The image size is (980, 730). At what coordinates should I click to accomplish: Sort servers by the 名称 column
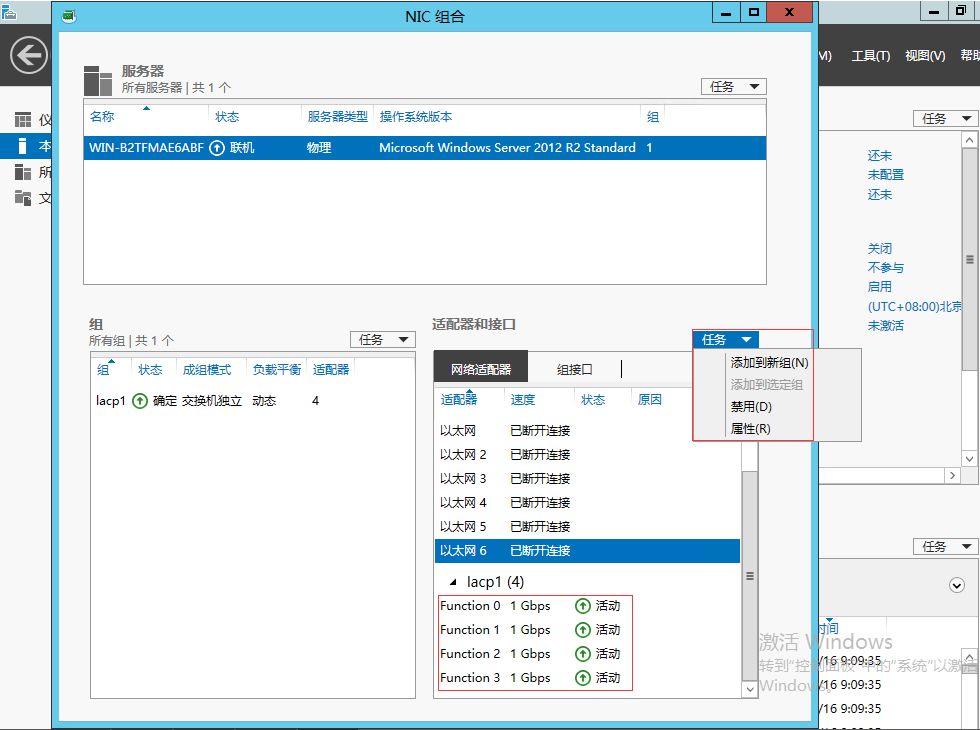click(102, 117)
